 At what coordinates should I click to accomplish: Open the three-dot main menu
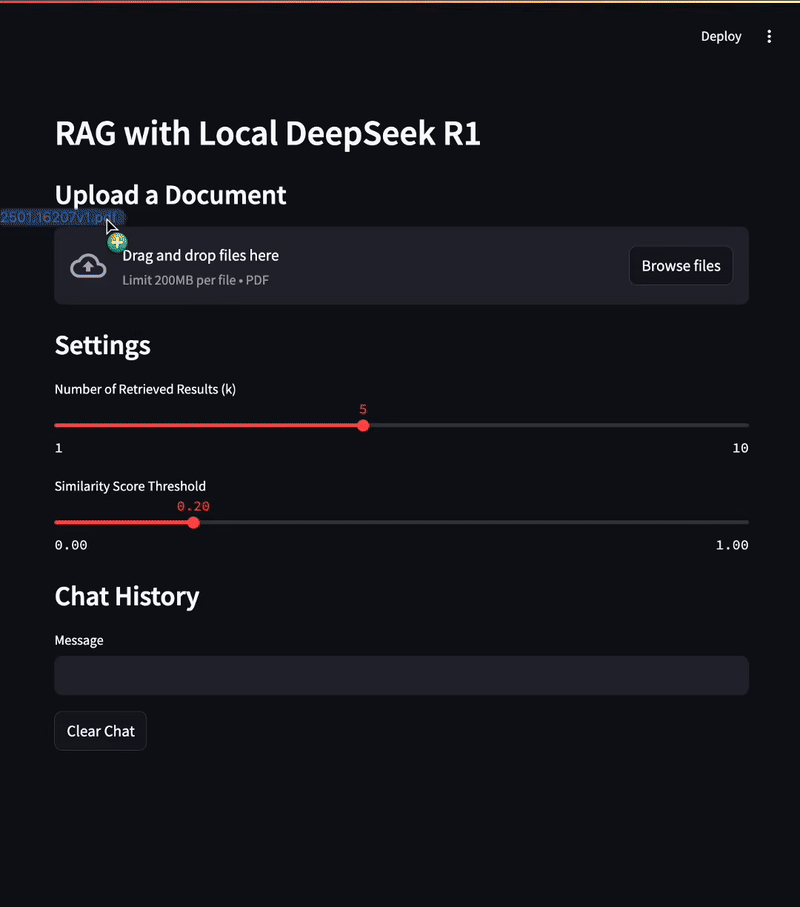coord(769,36)
